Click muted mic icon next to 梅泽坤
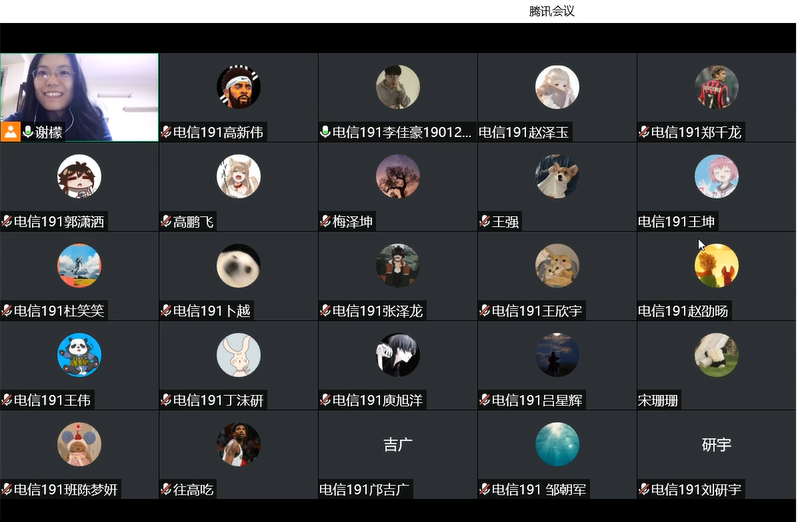 click(325, 222)
